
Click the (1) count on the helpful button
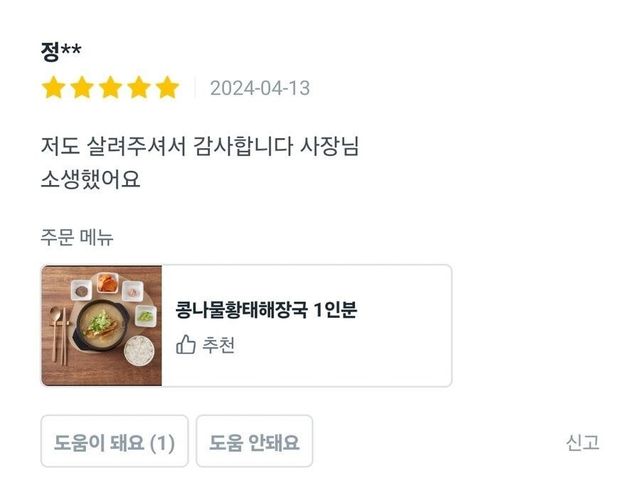(162, 442)
